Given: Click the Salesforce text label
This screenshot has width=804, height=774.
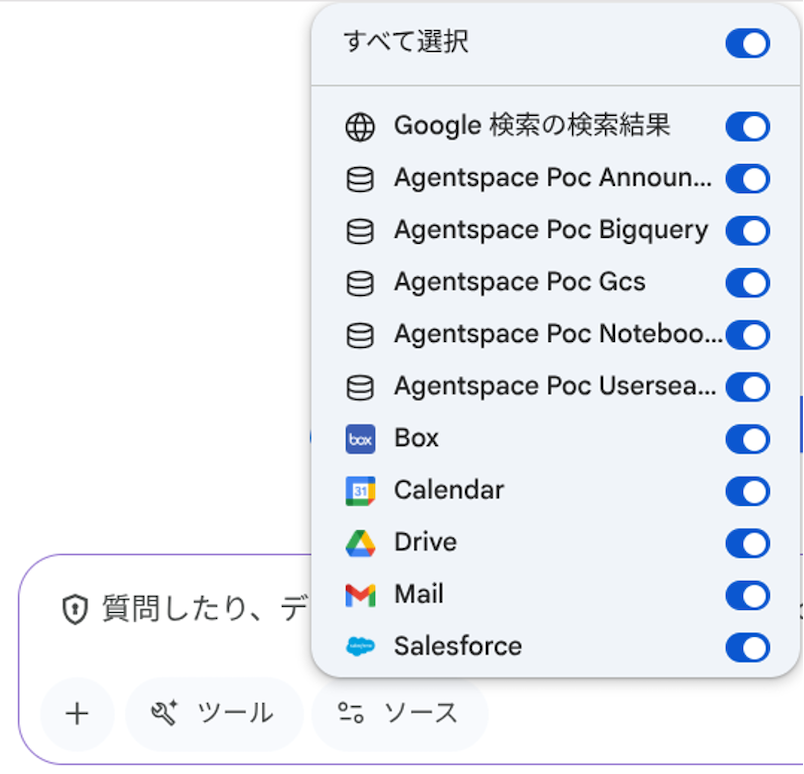Looking at the screenshot, I should pyautogui.click(x=458, y=646).
